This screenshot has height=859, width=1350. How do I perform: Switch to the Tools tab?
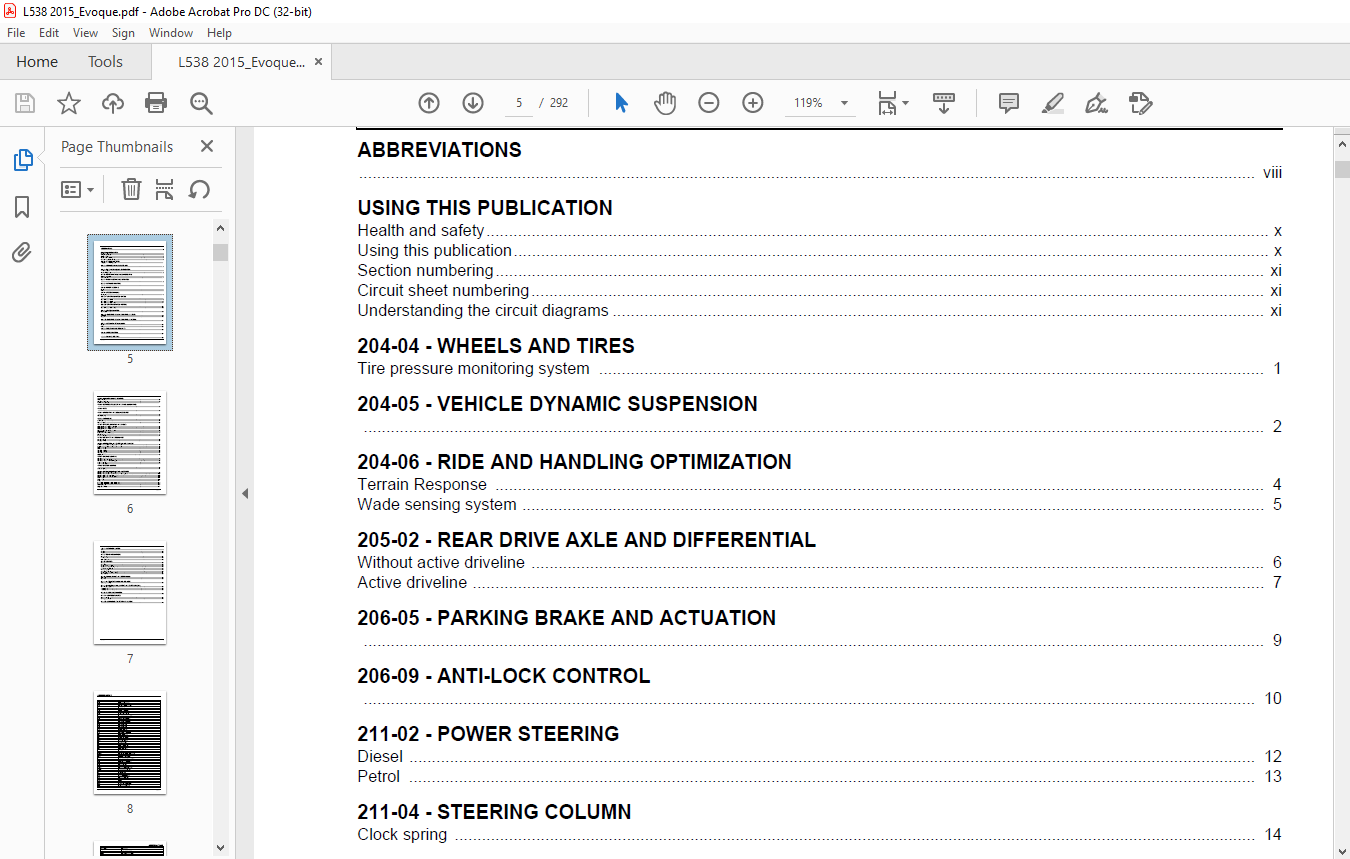105,62
